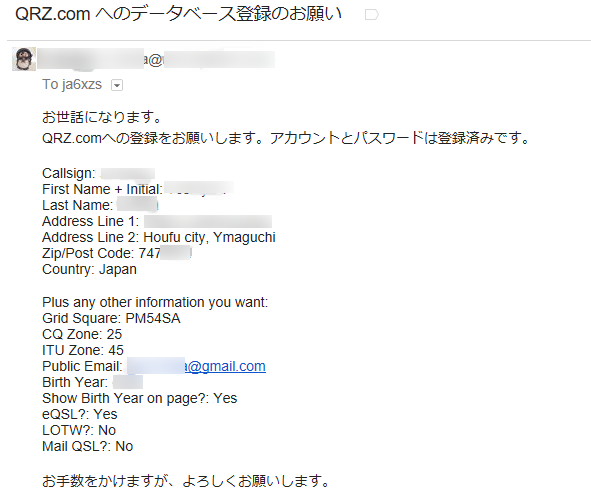Click the 'Country: Japan' line

tap(89, 269)
